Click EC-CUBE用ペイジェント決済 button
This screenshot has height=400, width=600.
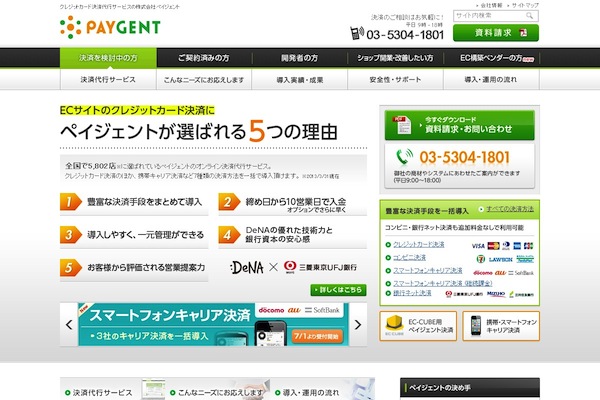(418, 326)
